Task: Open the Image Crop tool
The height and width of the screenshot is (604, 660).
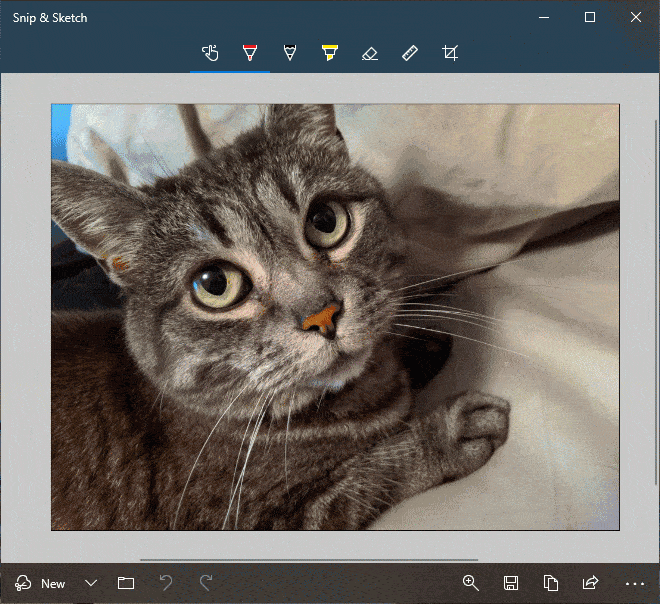Action: pos(450,53)
